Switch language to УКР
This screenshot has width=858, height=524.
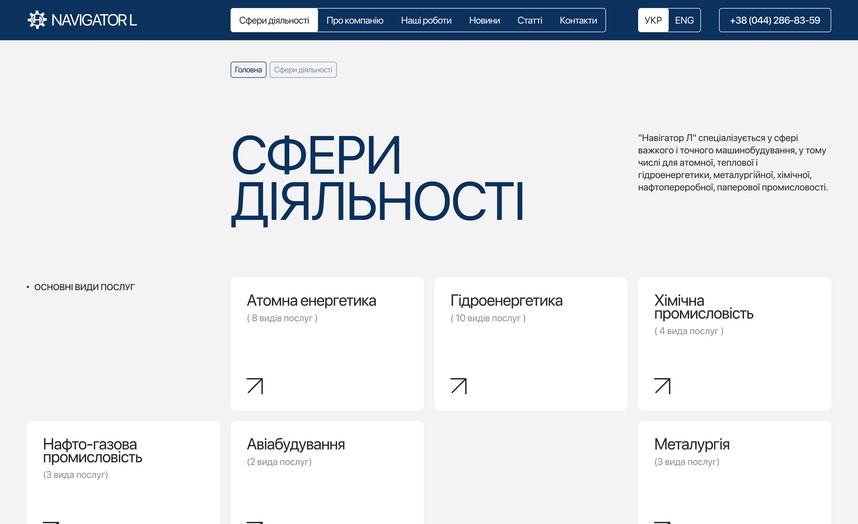653,20
